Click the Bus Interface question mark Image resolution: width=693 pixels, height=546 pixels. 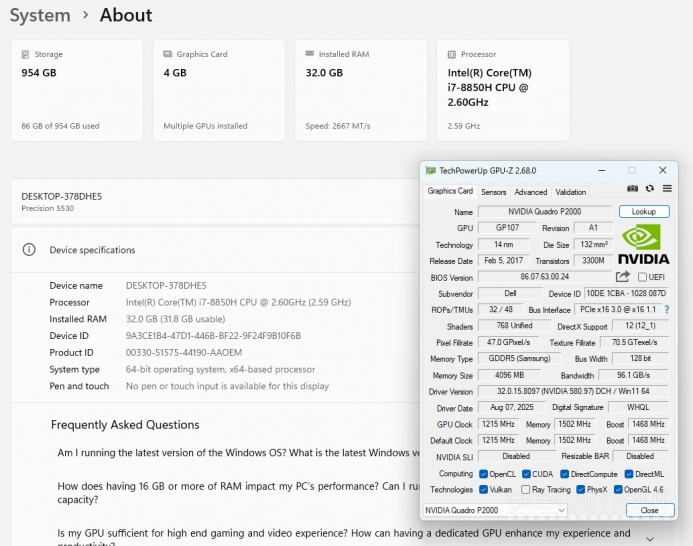[667, 310]
